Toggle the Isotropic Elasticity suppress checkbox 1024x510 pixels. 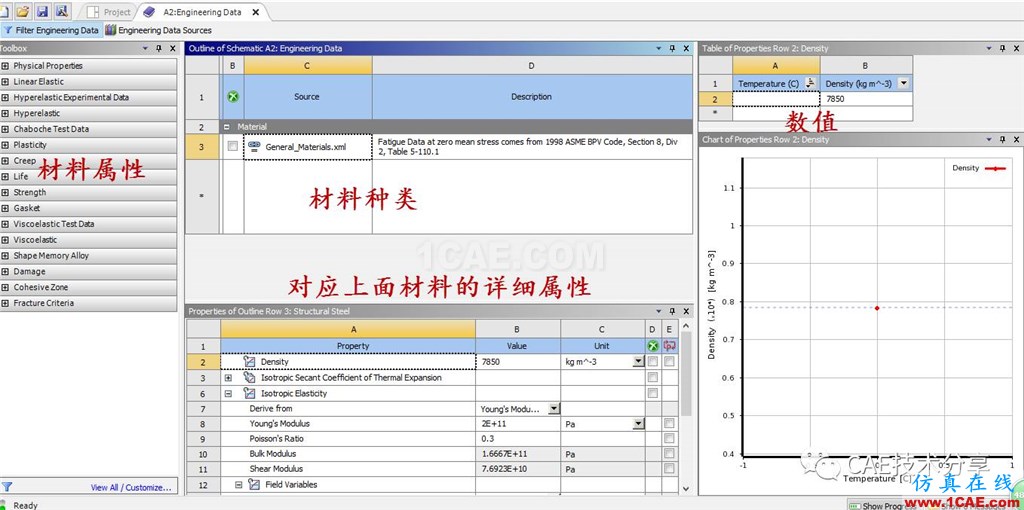pyautogui.click(x=652, y=393)
